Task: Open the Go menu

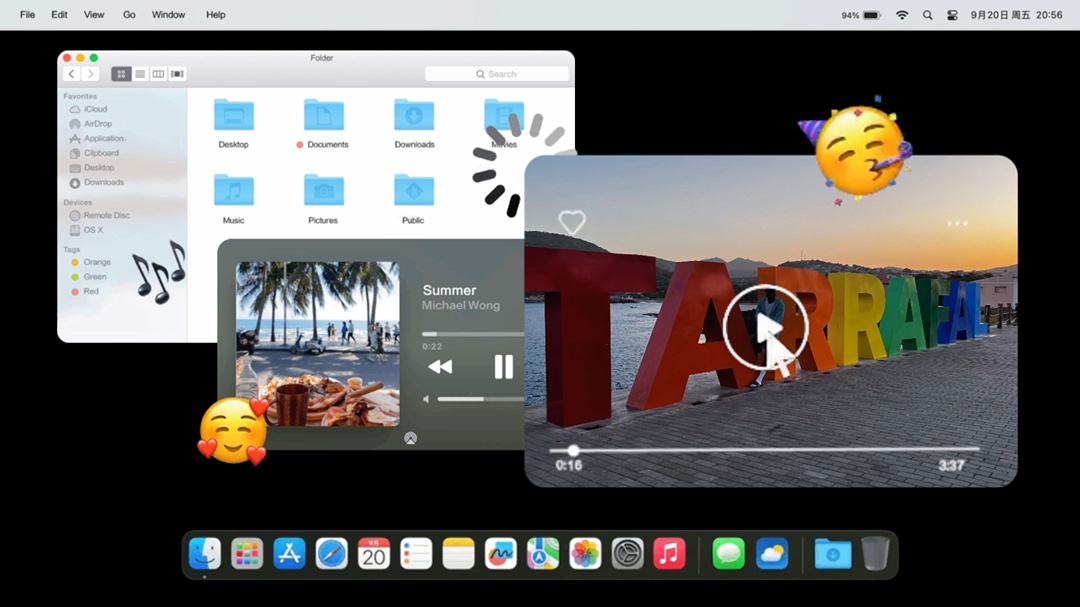Action: tap(129, 14)
